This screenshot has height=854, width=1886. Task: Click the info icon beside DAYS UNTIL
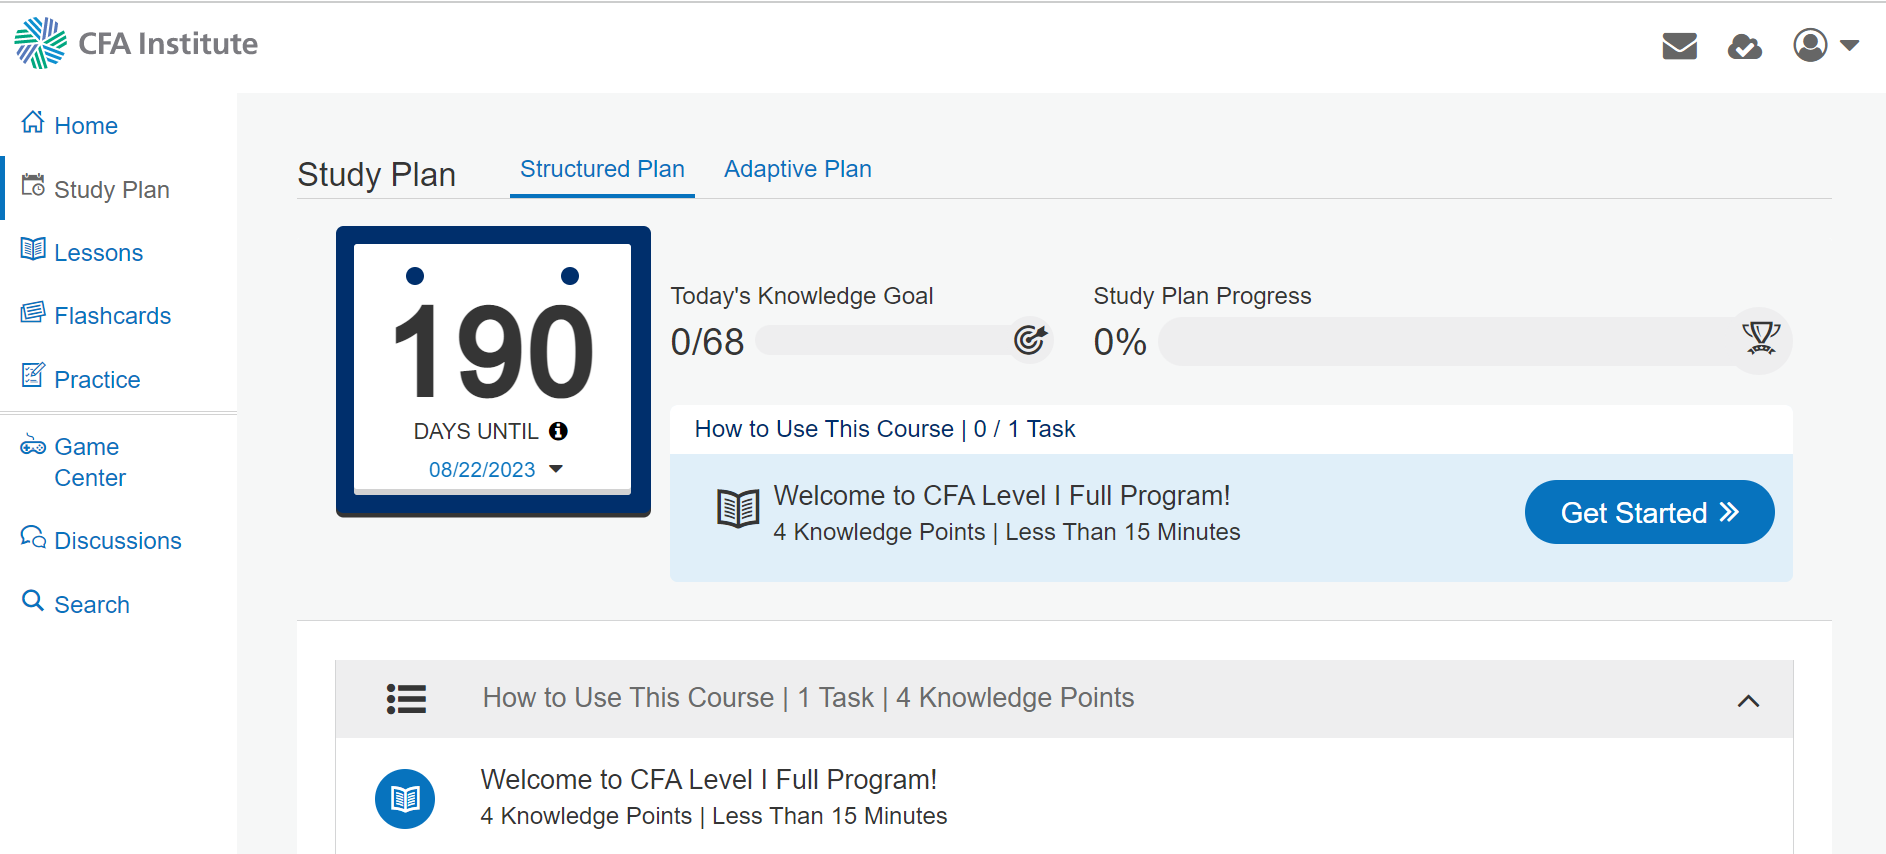point(558,431)
